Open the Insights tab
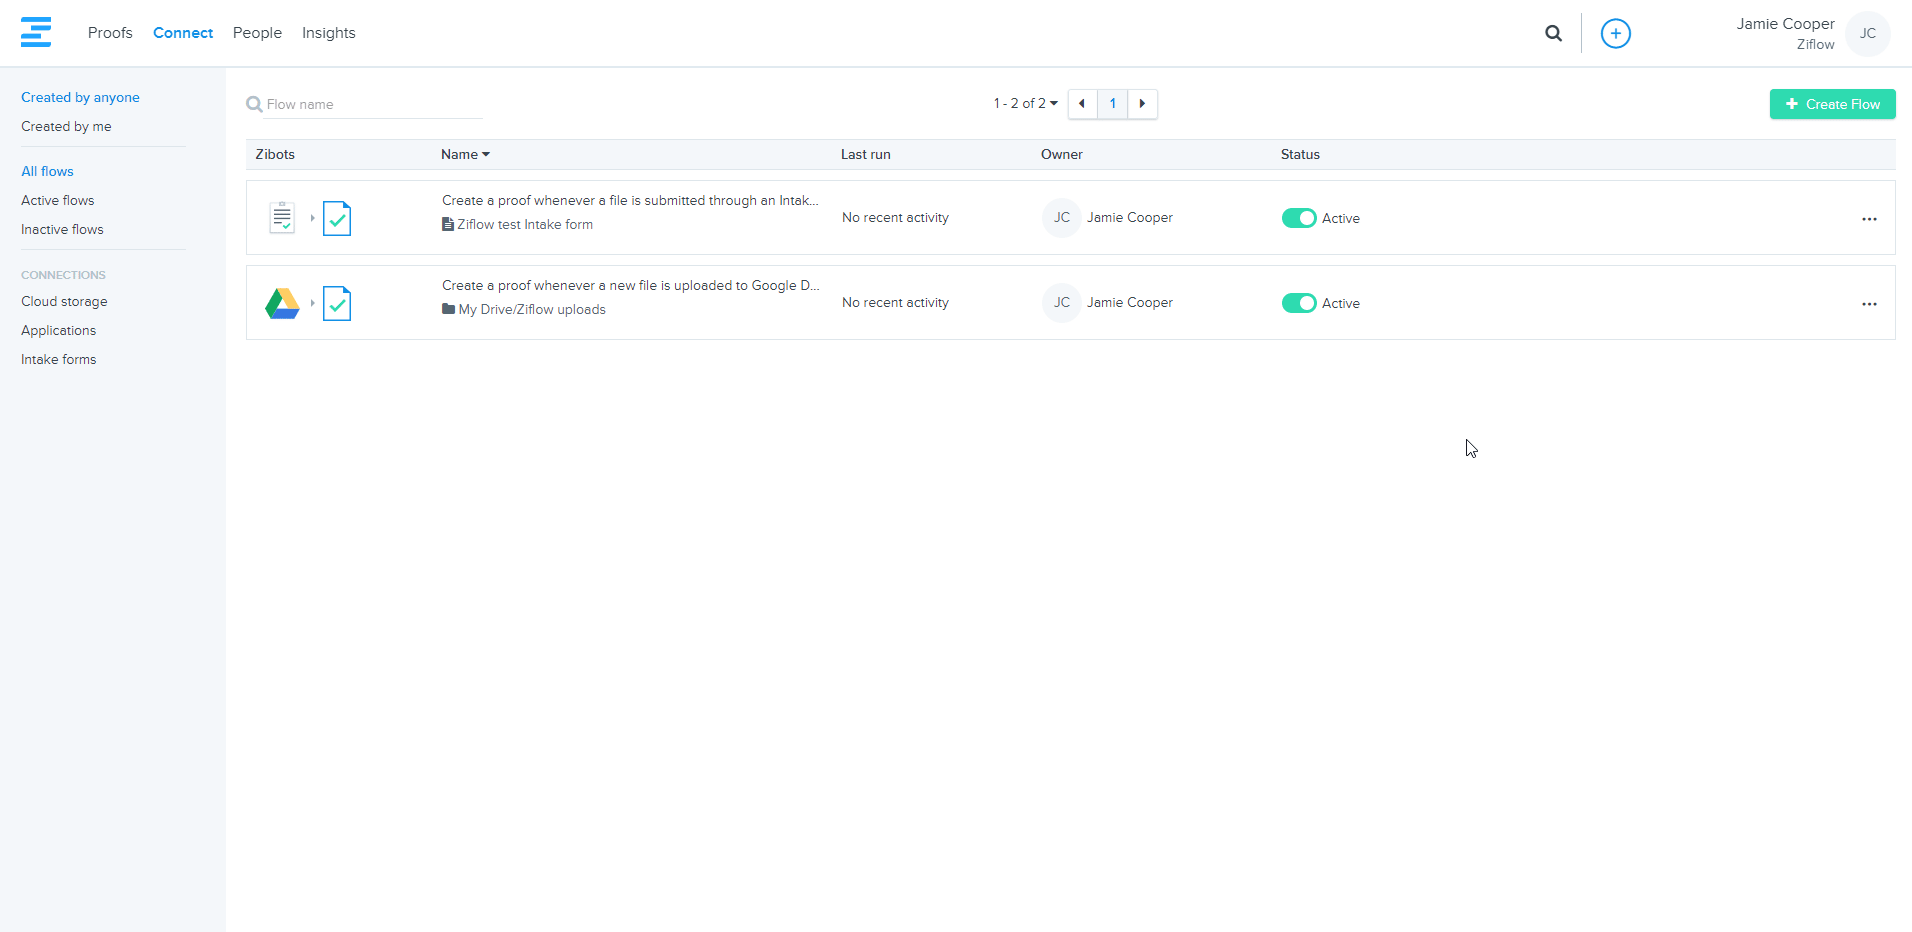This screenshot has height=932, width=1912. (328, 33)
